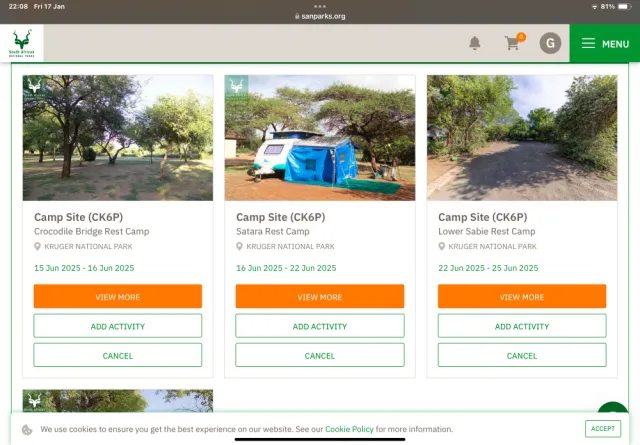Open the Crocodile Bridge campsite photo
The height and width of the screenshot is (445, 640).
(118, 138)
